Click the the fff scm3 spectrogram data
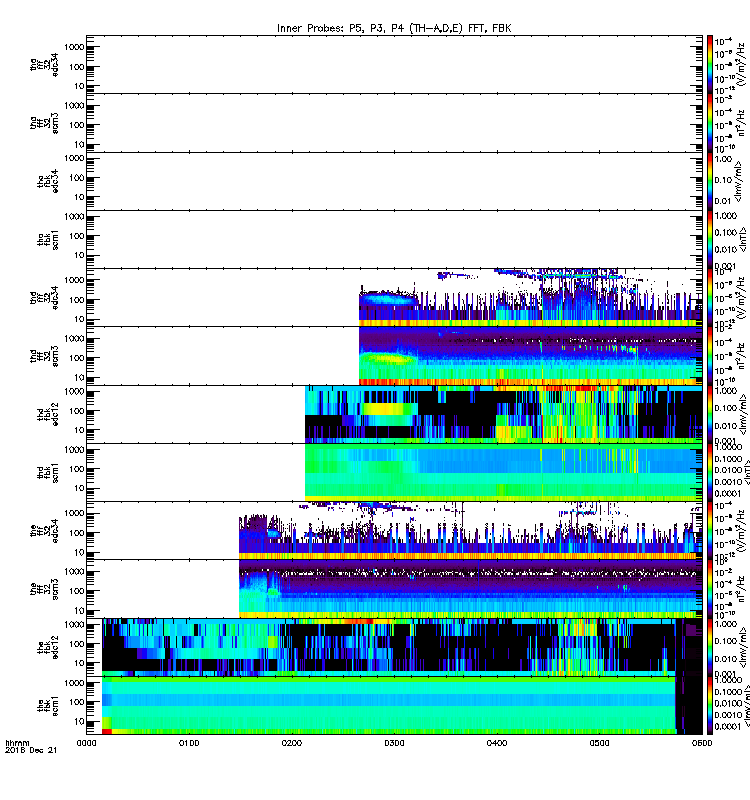 [470, 589]
